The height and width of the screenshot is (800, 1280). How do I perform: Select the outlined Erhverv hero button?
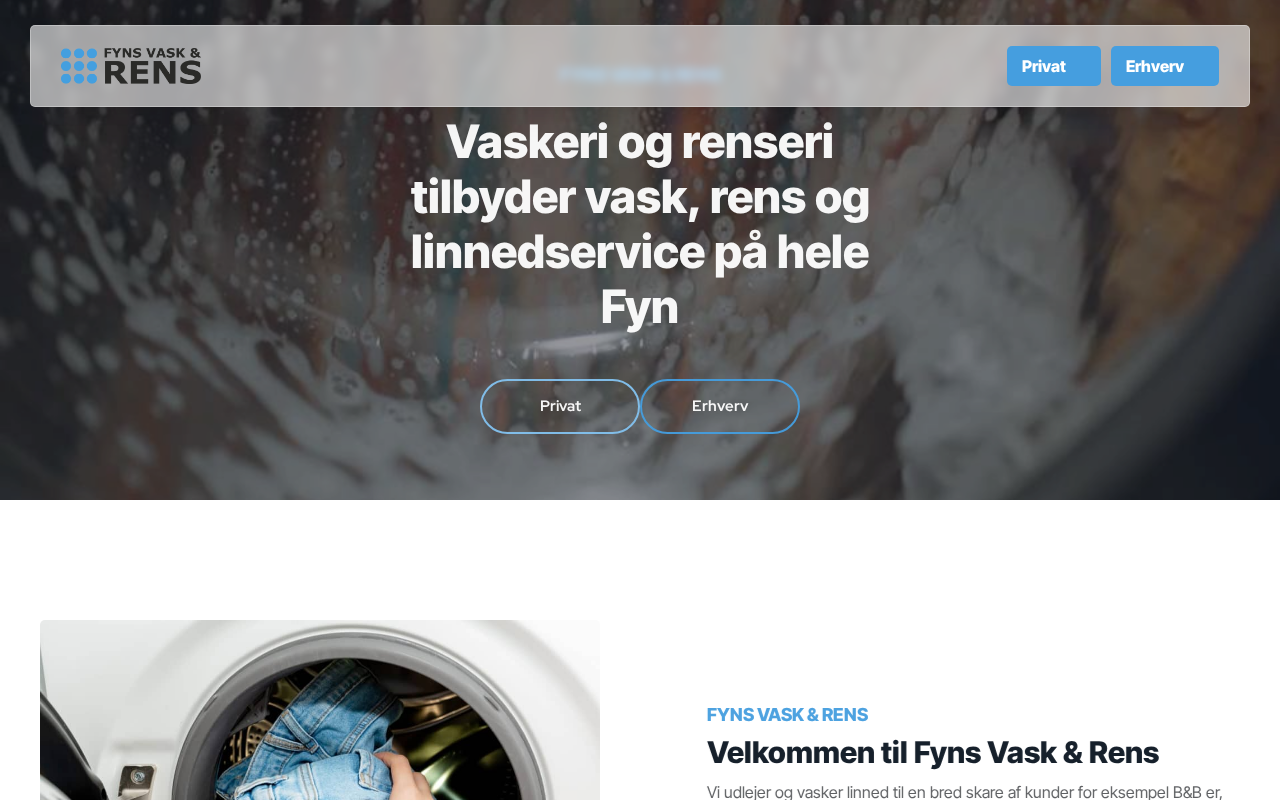[x=720, y=406]
